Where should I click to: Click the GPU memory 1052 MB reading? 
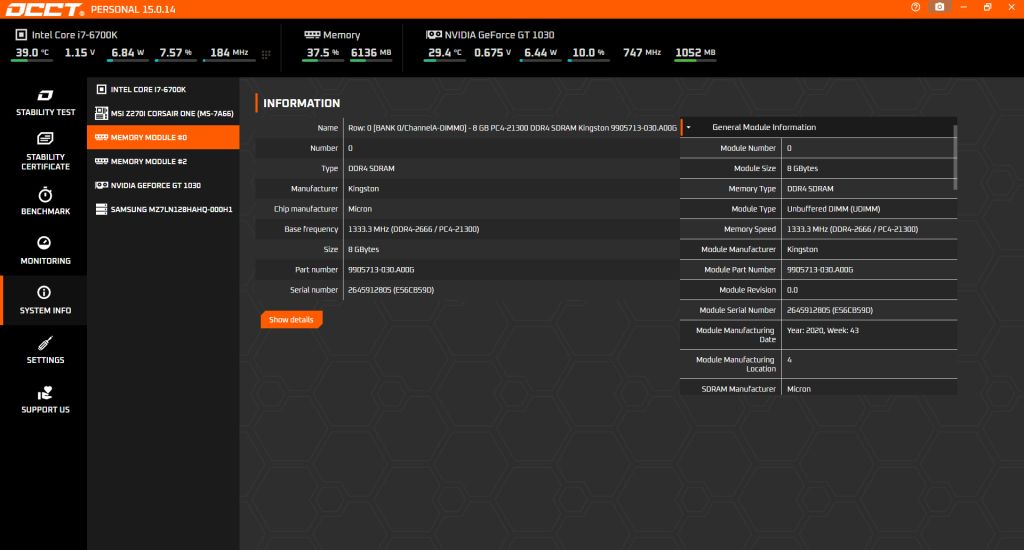tap(695, 53)
